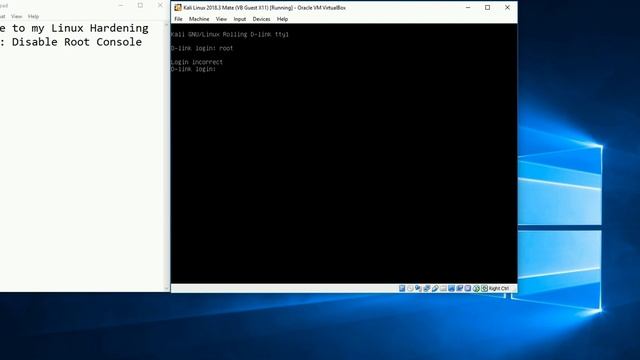640x360 pixels.
Task: Open the View menu in VirtualBox
Action: [221, 19]
